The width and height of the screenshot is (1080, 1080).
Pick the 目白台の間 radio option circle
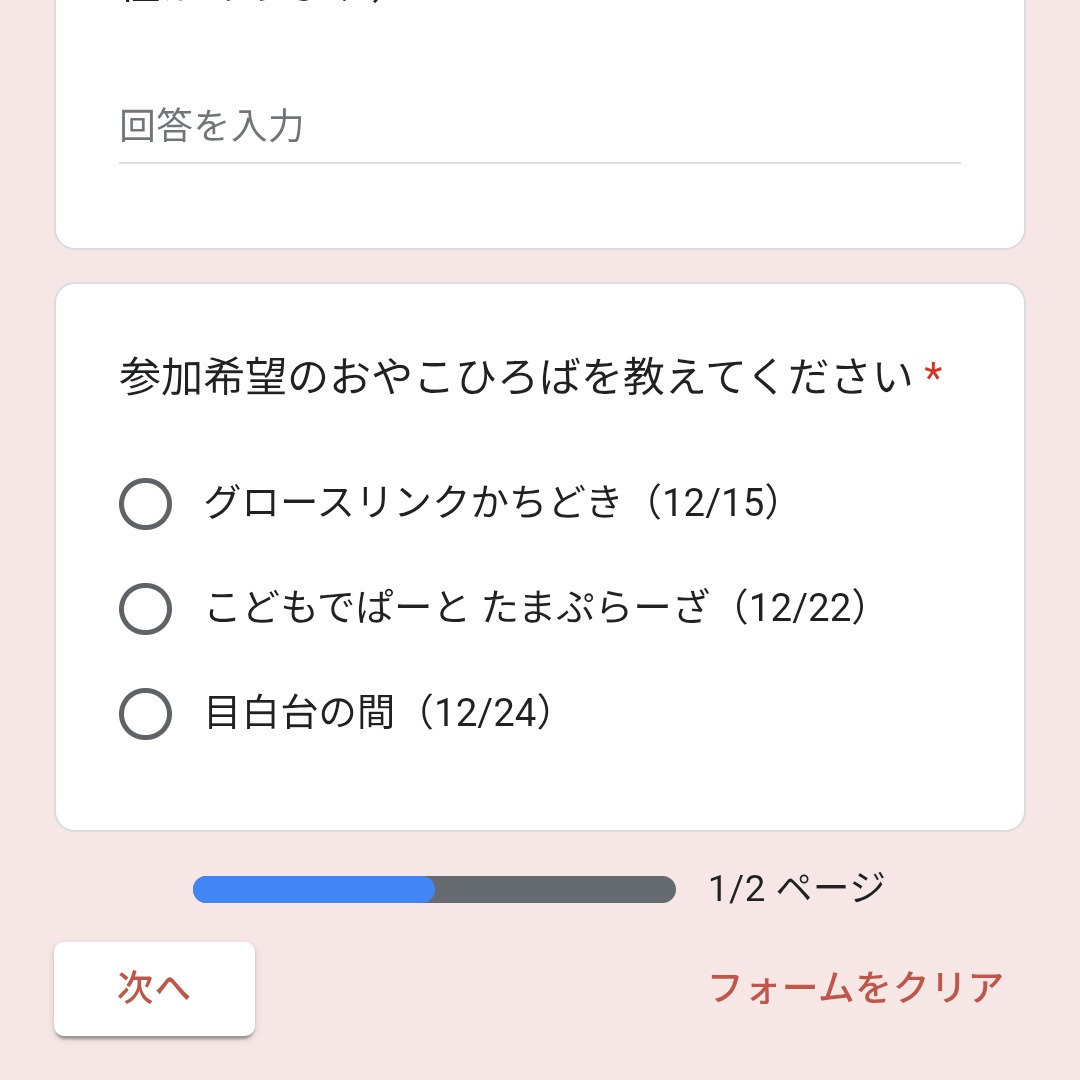point(145,714)
